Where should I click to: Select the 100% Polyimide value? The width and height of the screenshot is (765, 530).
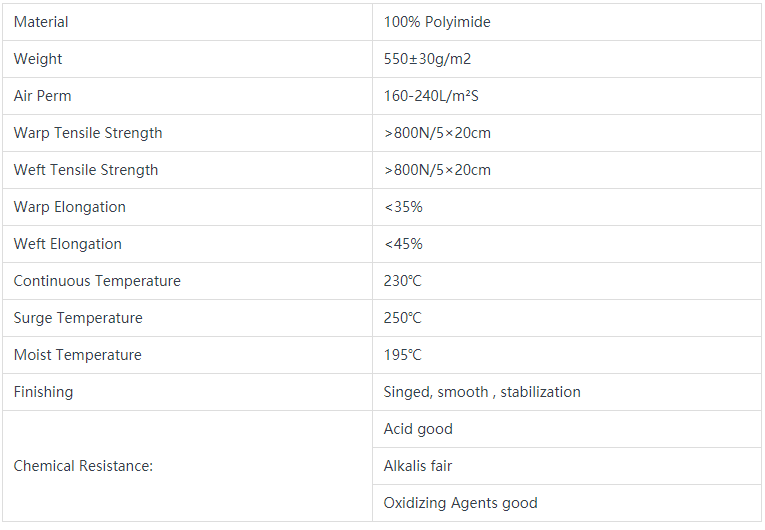(x=437, y=22)
